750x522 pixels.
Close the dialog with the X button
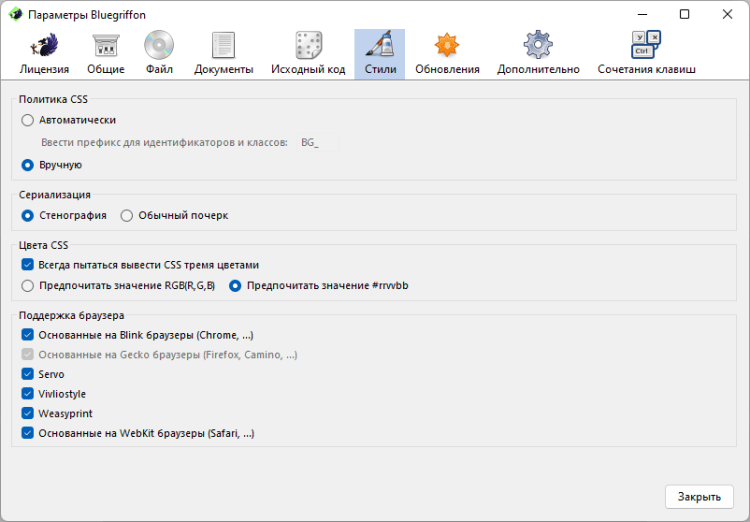click(x=728, y=14)
